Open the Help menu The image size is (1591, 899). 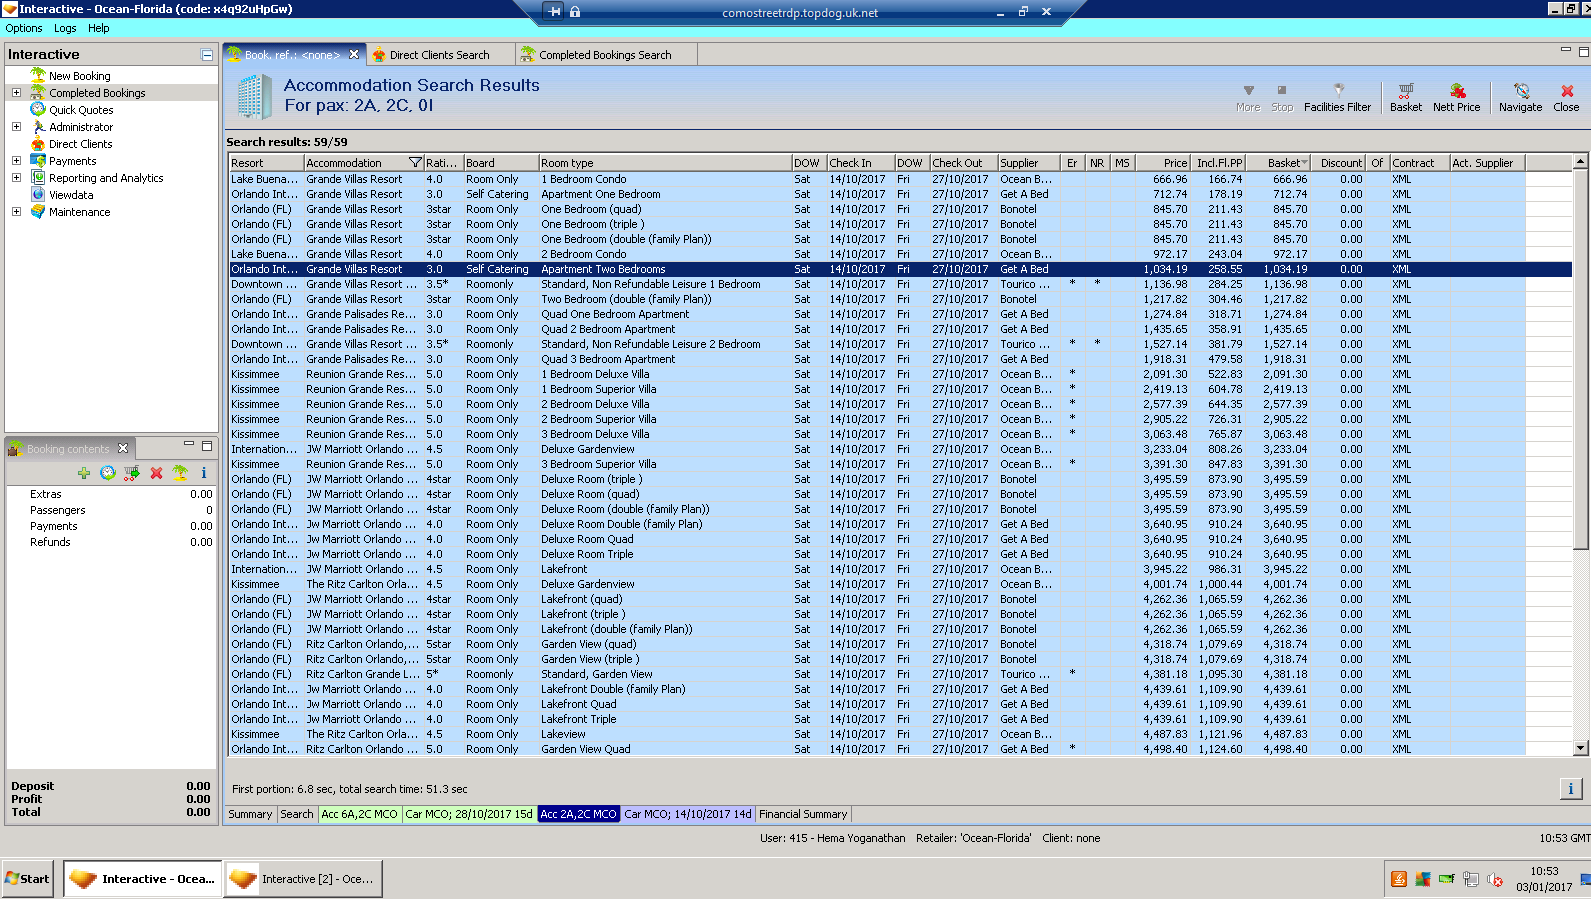tap(99, 28)
